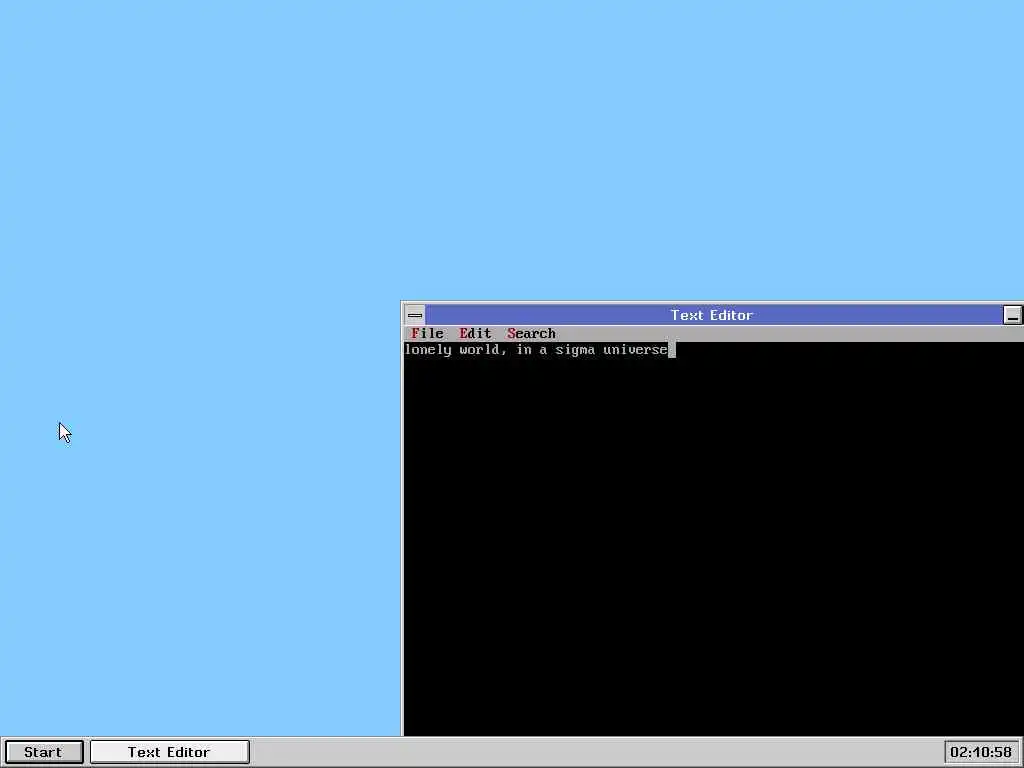Minimize the Text Editor window
Viewport: 1024px width, 768px height.
(1012, 315)
